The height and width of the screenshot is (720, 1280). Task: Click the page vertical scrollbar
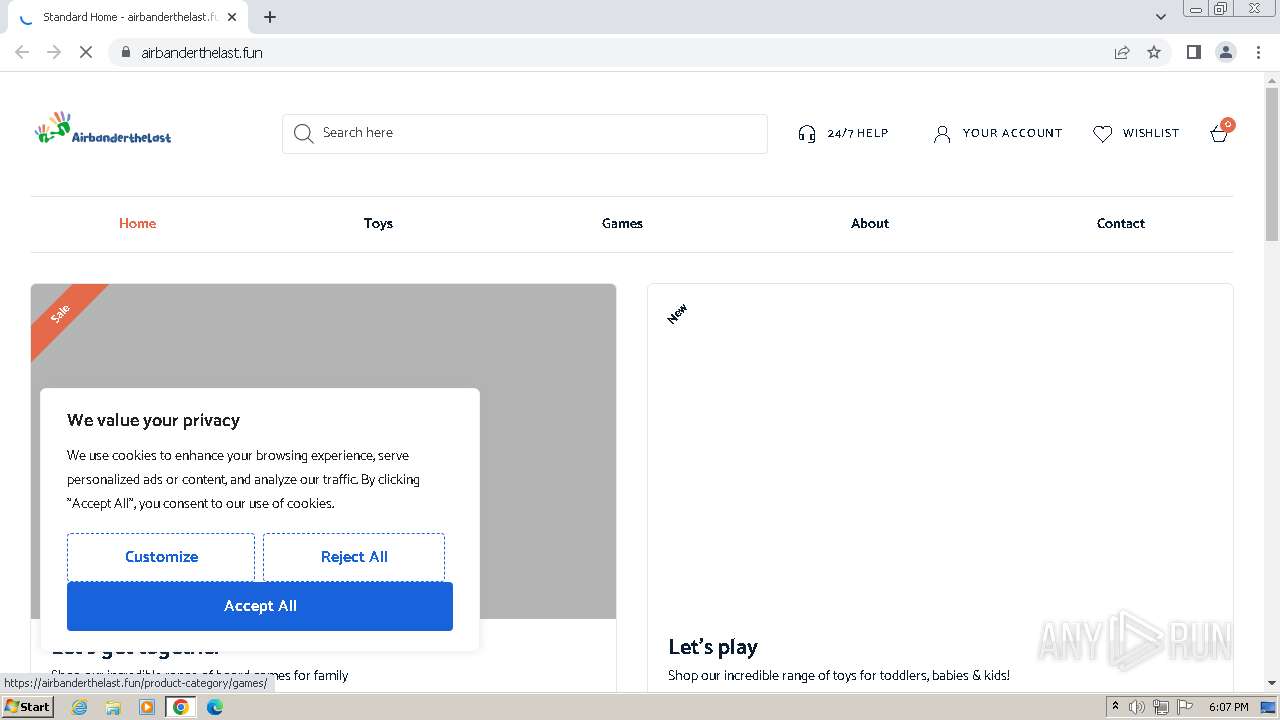(1272, 165)
